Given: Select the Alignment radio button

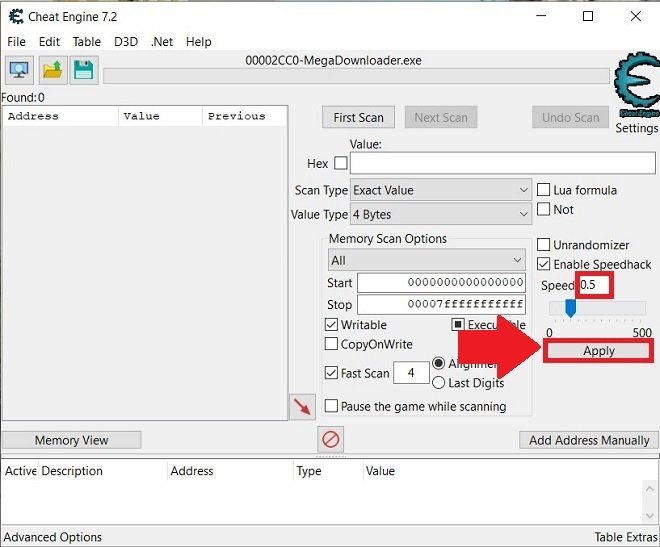Looking at the screenshot, I should point(439,363).
